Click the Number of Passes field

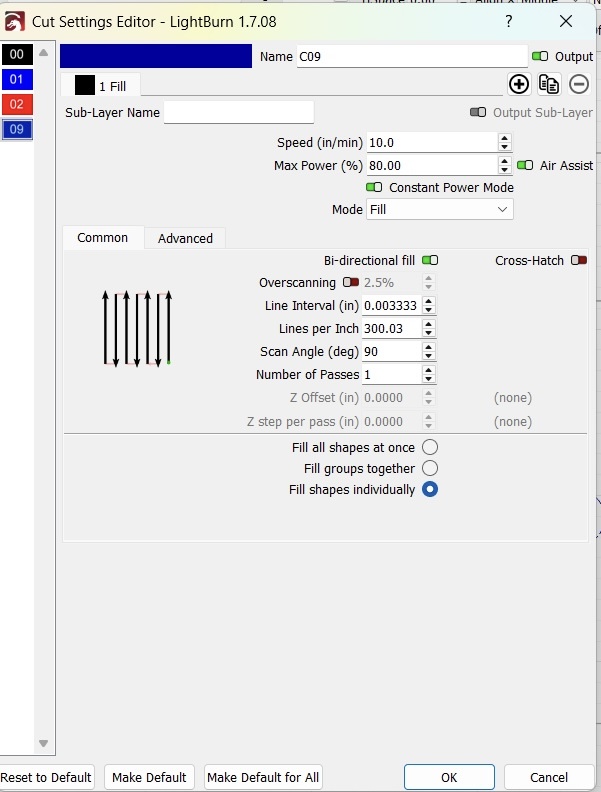pos(392,374)
